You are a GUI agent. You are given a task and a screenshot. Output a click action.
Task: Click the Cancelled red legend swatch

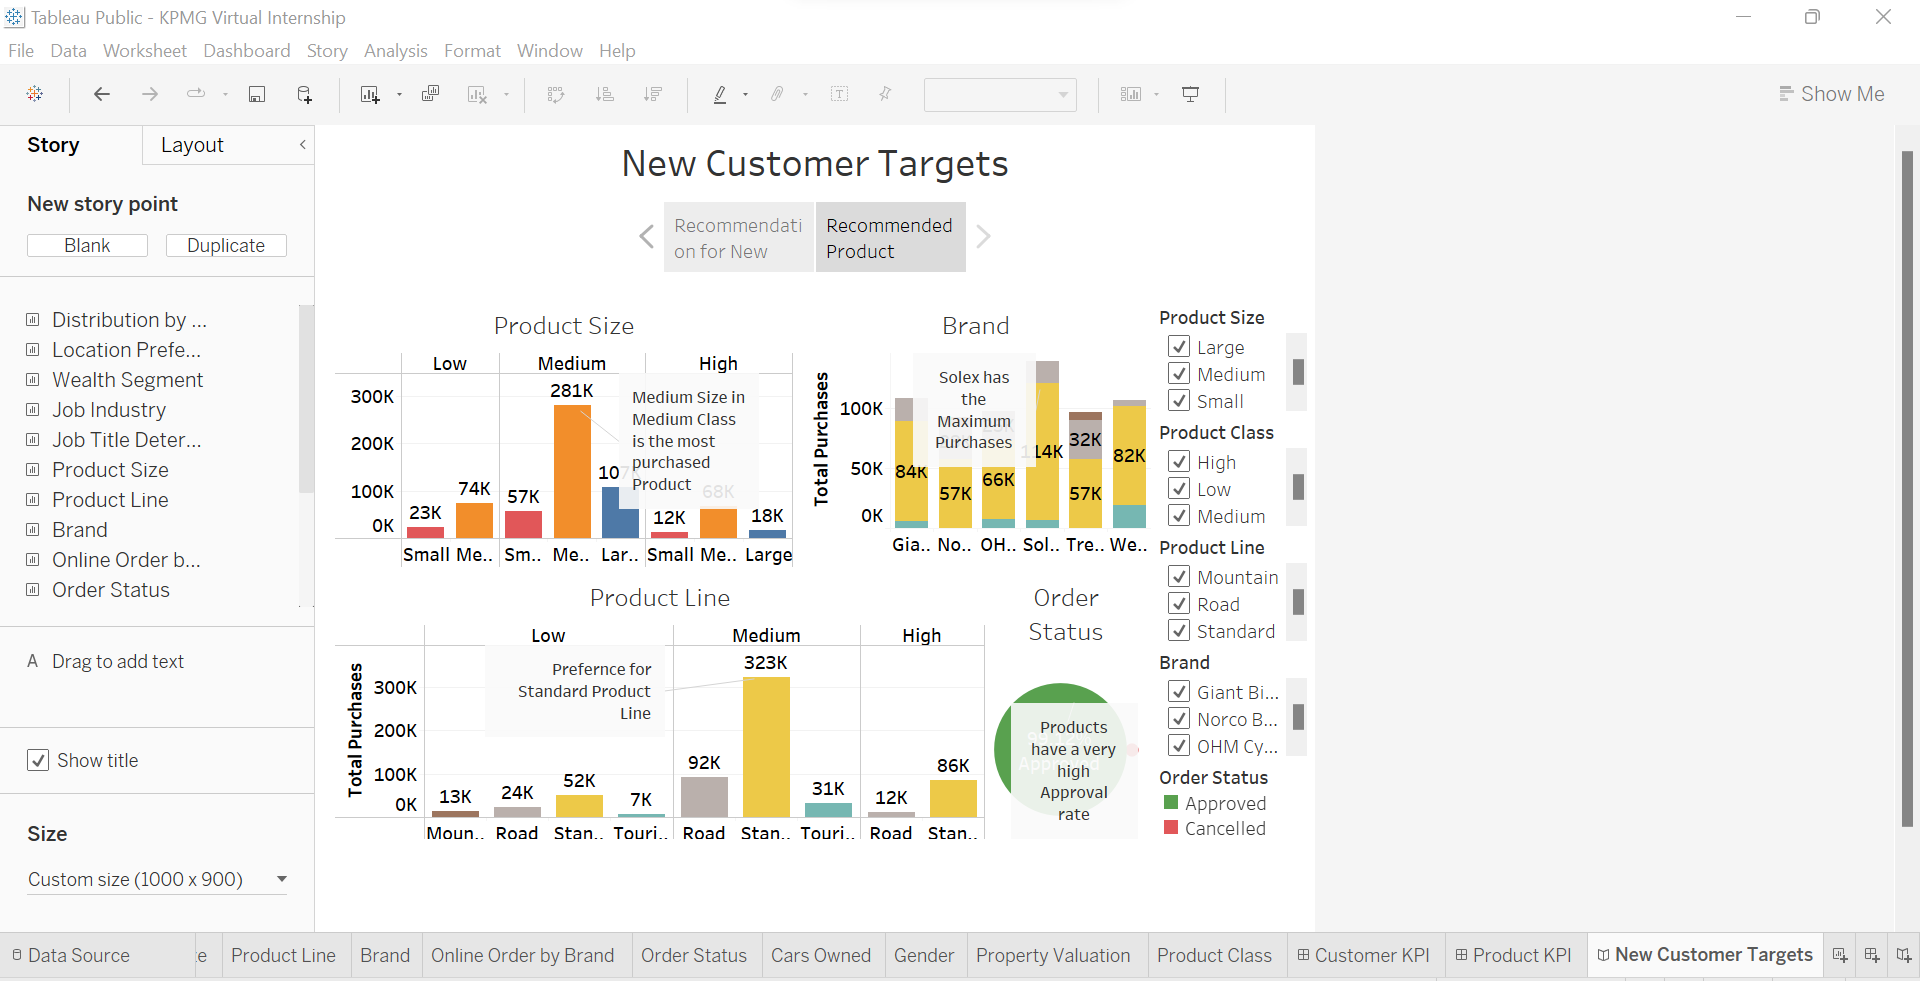pyautogui.click(x=1171, y=827)
